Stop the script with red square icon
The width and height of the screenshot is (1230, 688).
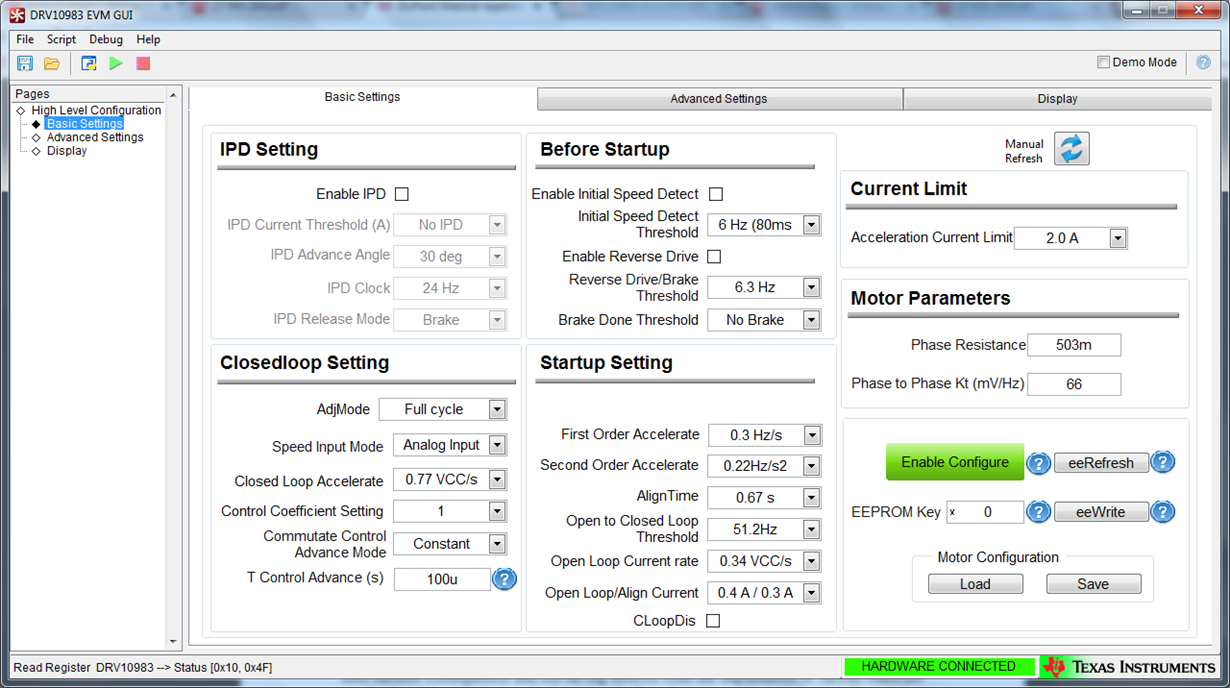pyautogui.click(x=143, y=63)
